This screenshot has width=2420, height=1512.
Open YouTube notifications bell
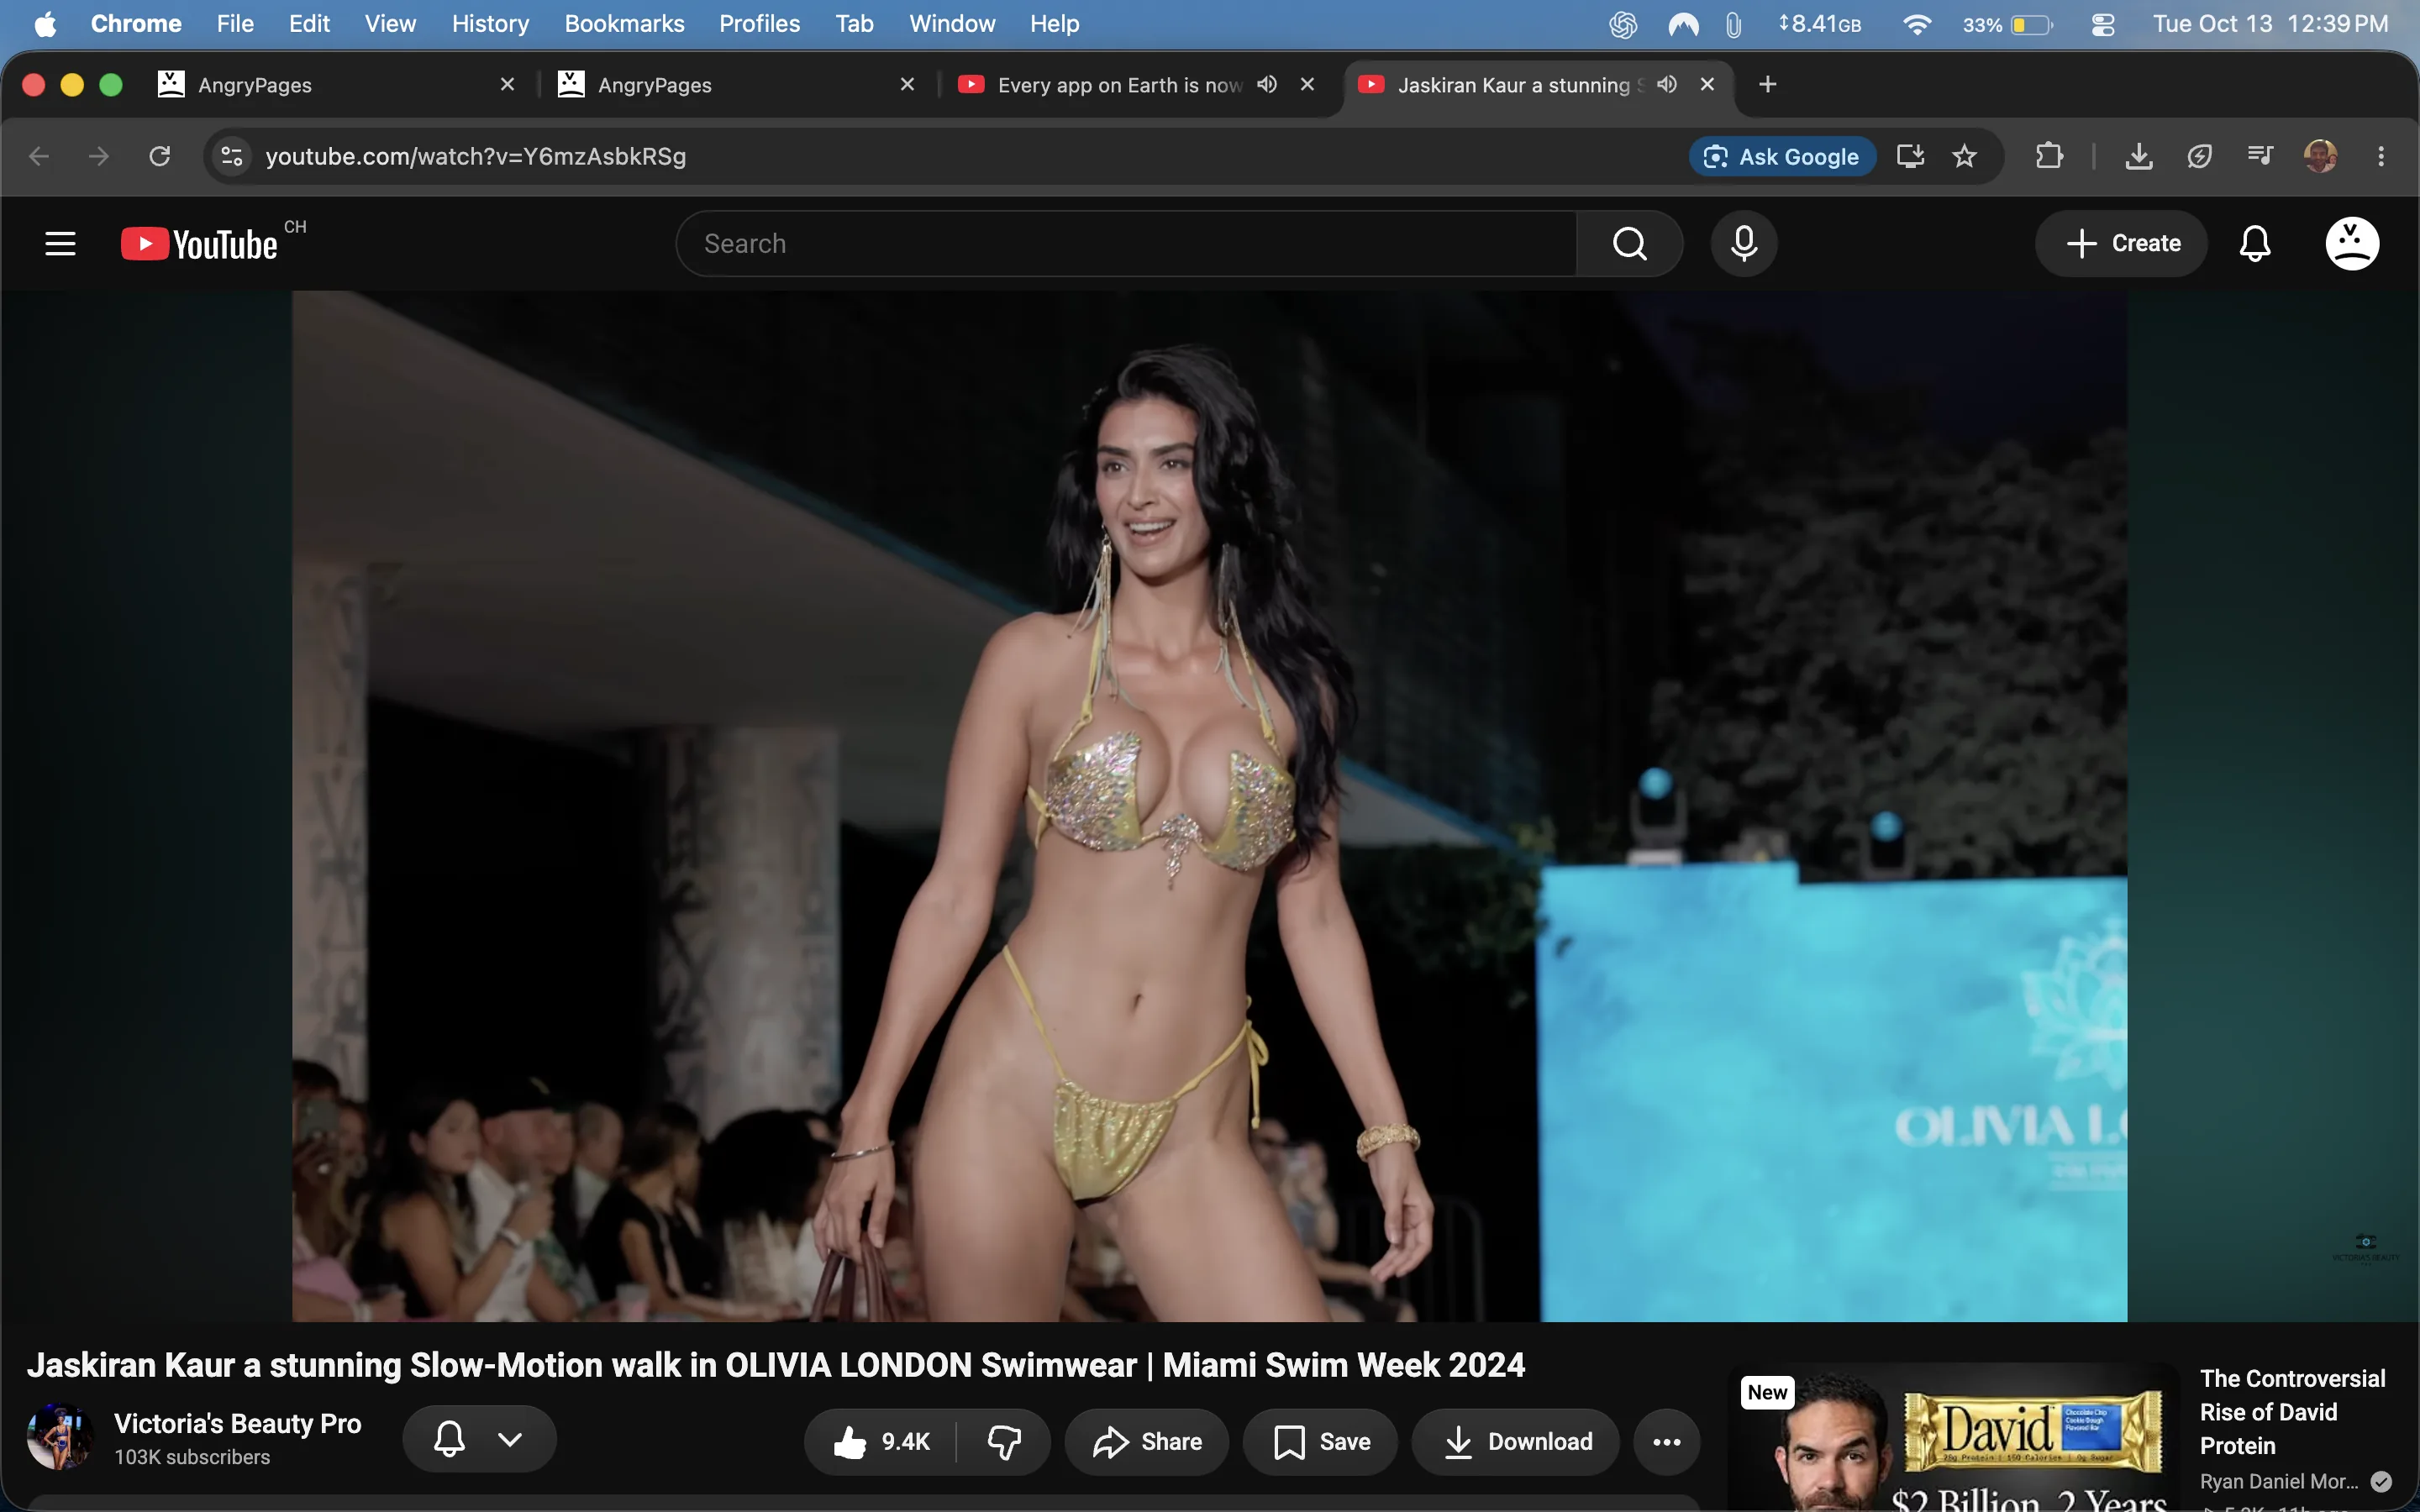(2254, 243)
